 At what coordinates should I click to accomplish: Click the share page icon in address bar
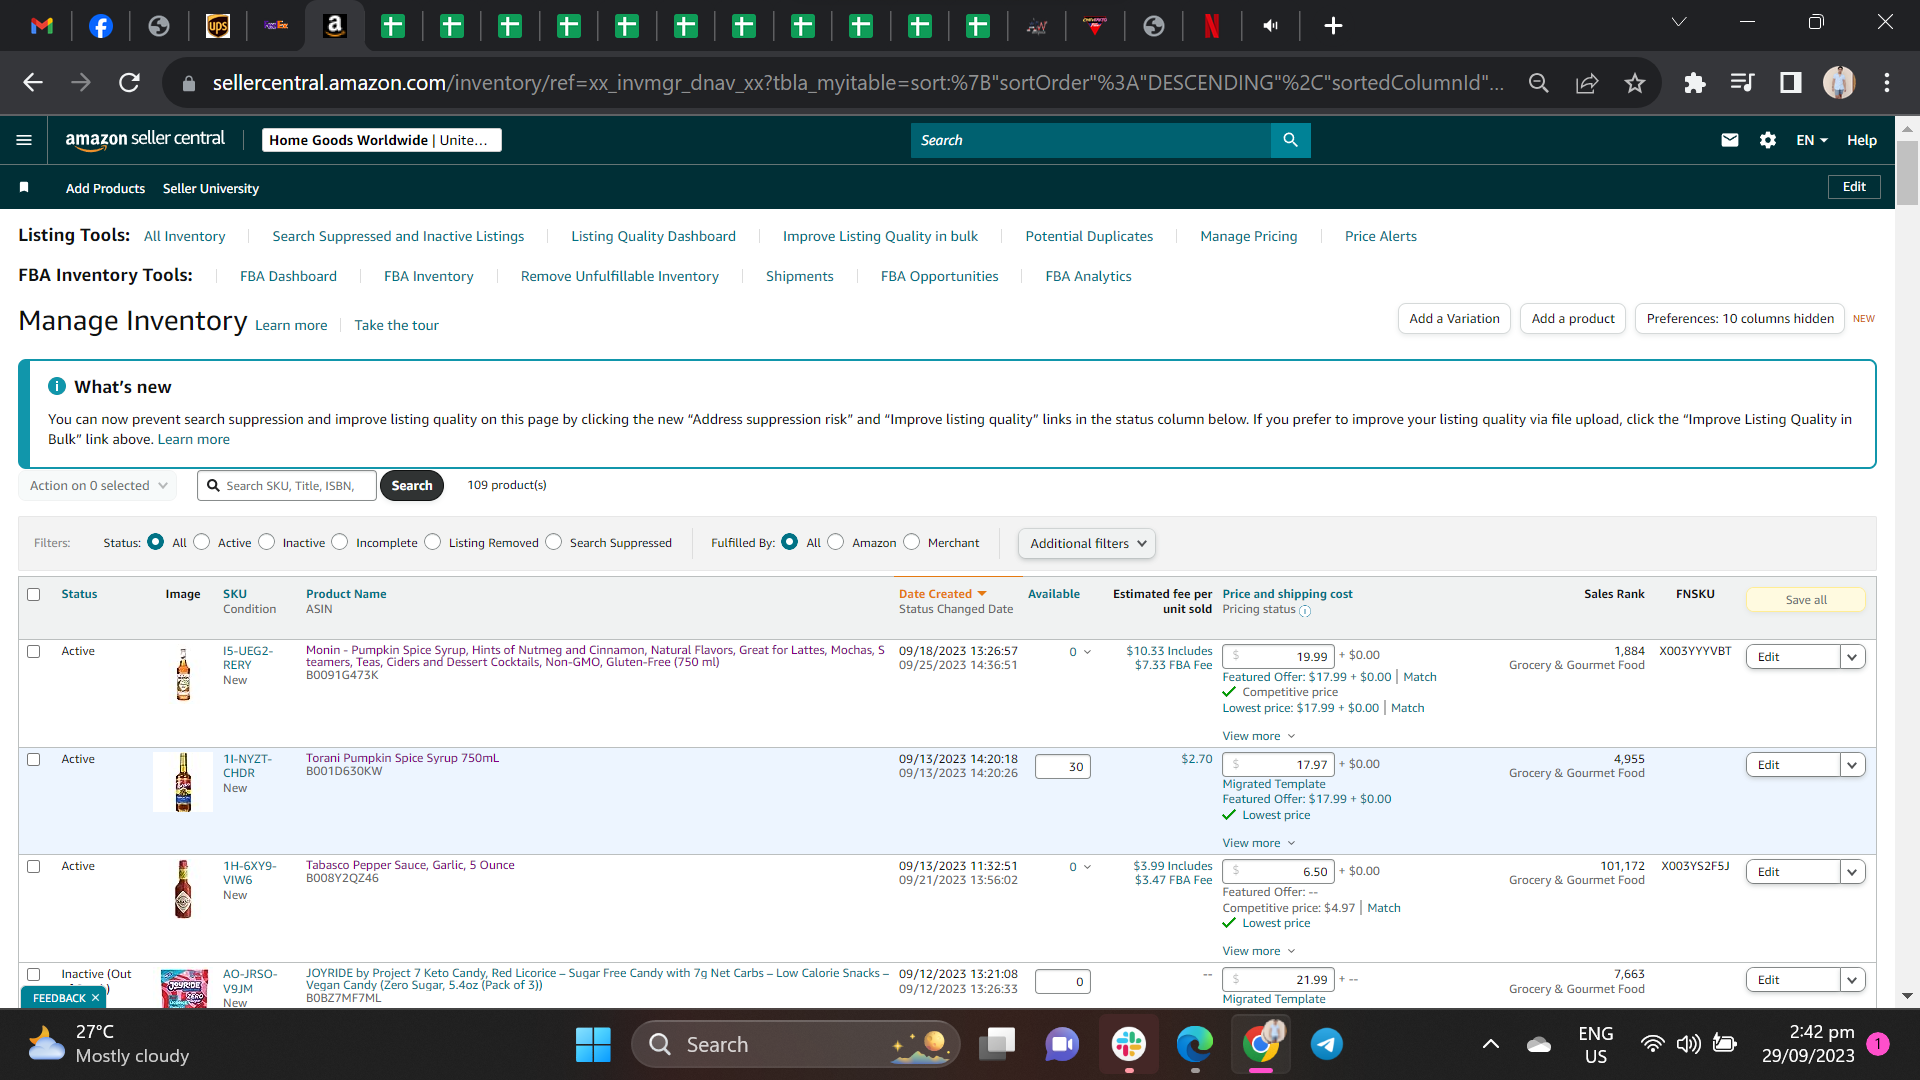click(x=1587, y=83)
